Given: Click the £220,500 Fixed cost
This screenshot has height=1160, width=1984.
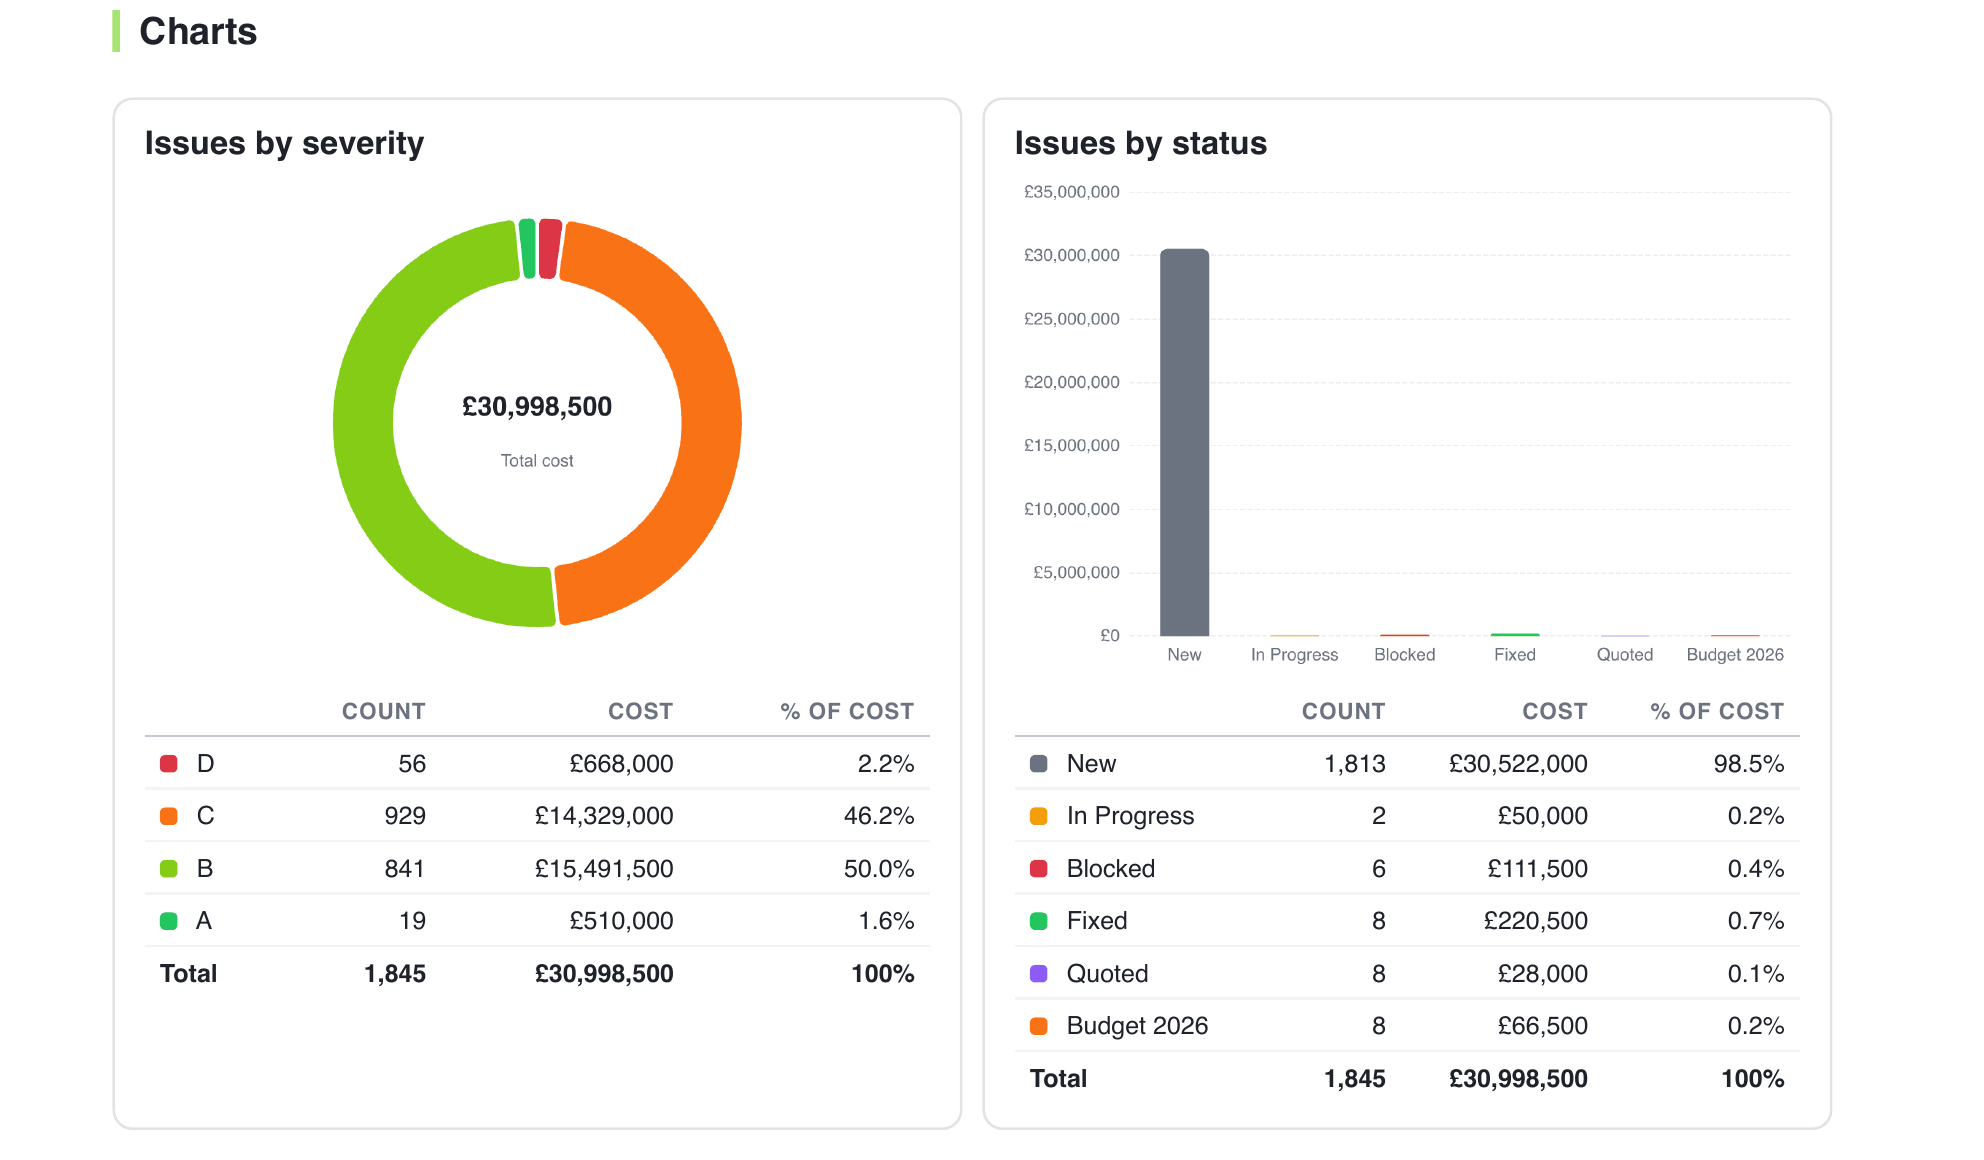Looking at the screenshot, I should (1535, 921).
